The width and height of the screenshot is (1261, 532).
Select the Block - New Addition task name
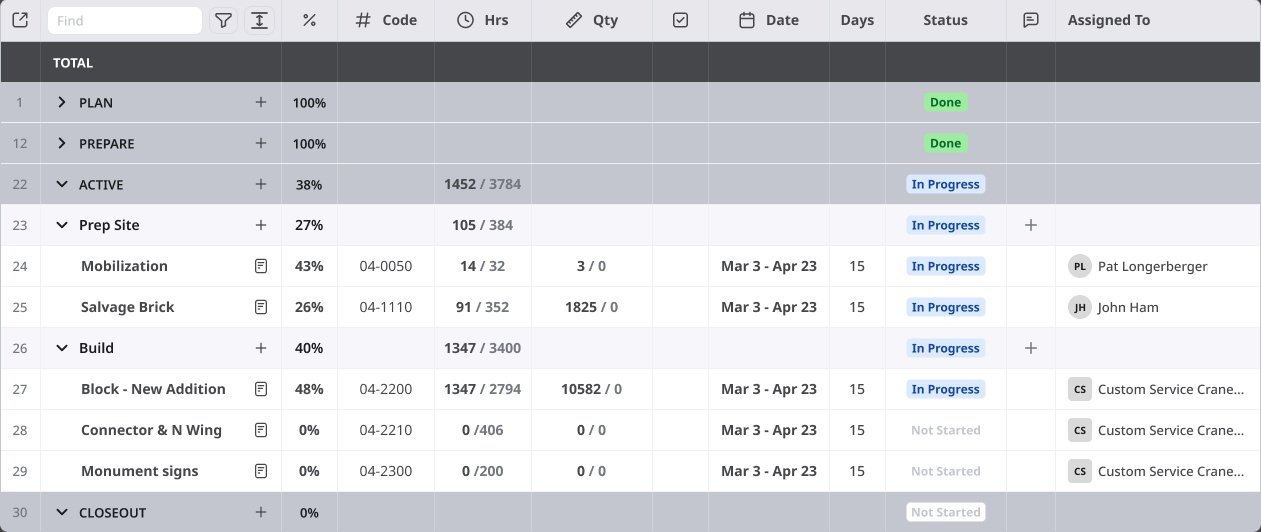(x=153, y=389)
